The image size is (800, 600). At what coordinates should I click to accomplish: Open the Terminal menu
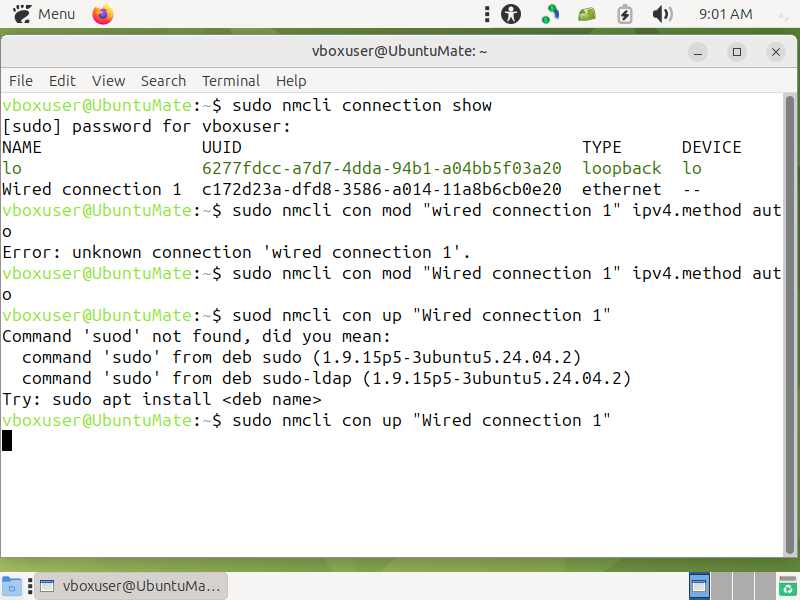coord(231,81)
